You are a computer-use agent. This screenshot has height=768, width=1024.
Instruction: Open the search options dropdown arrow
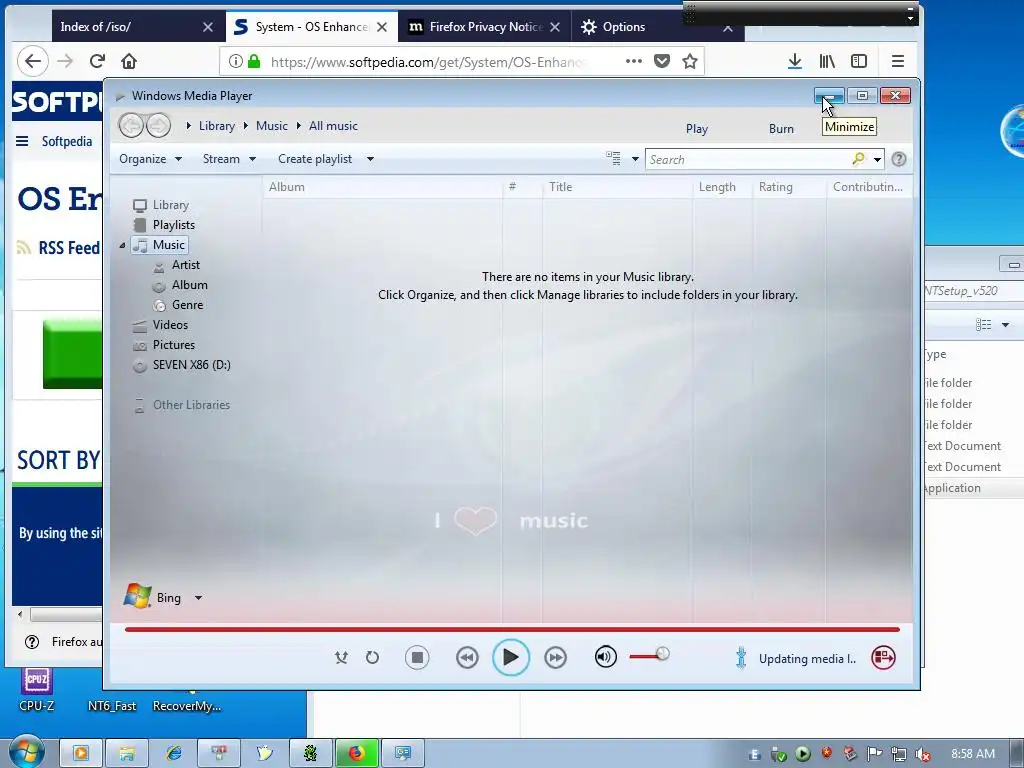(877, 159)
